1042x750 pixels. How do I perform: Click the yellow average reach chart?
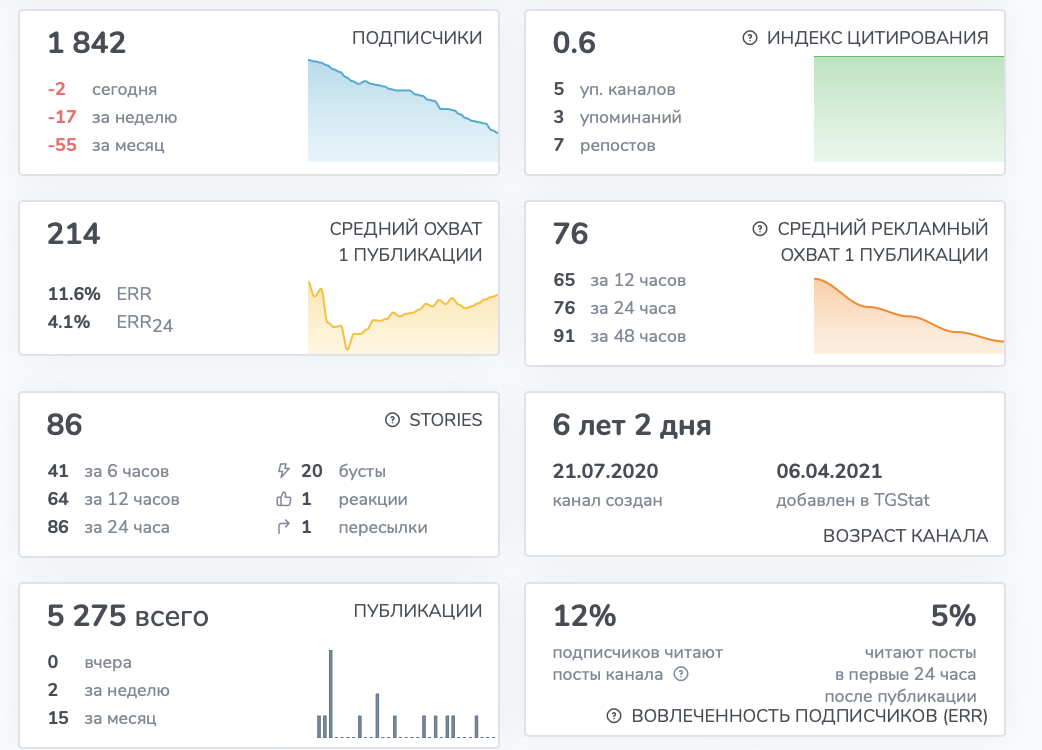coord(403,317)
